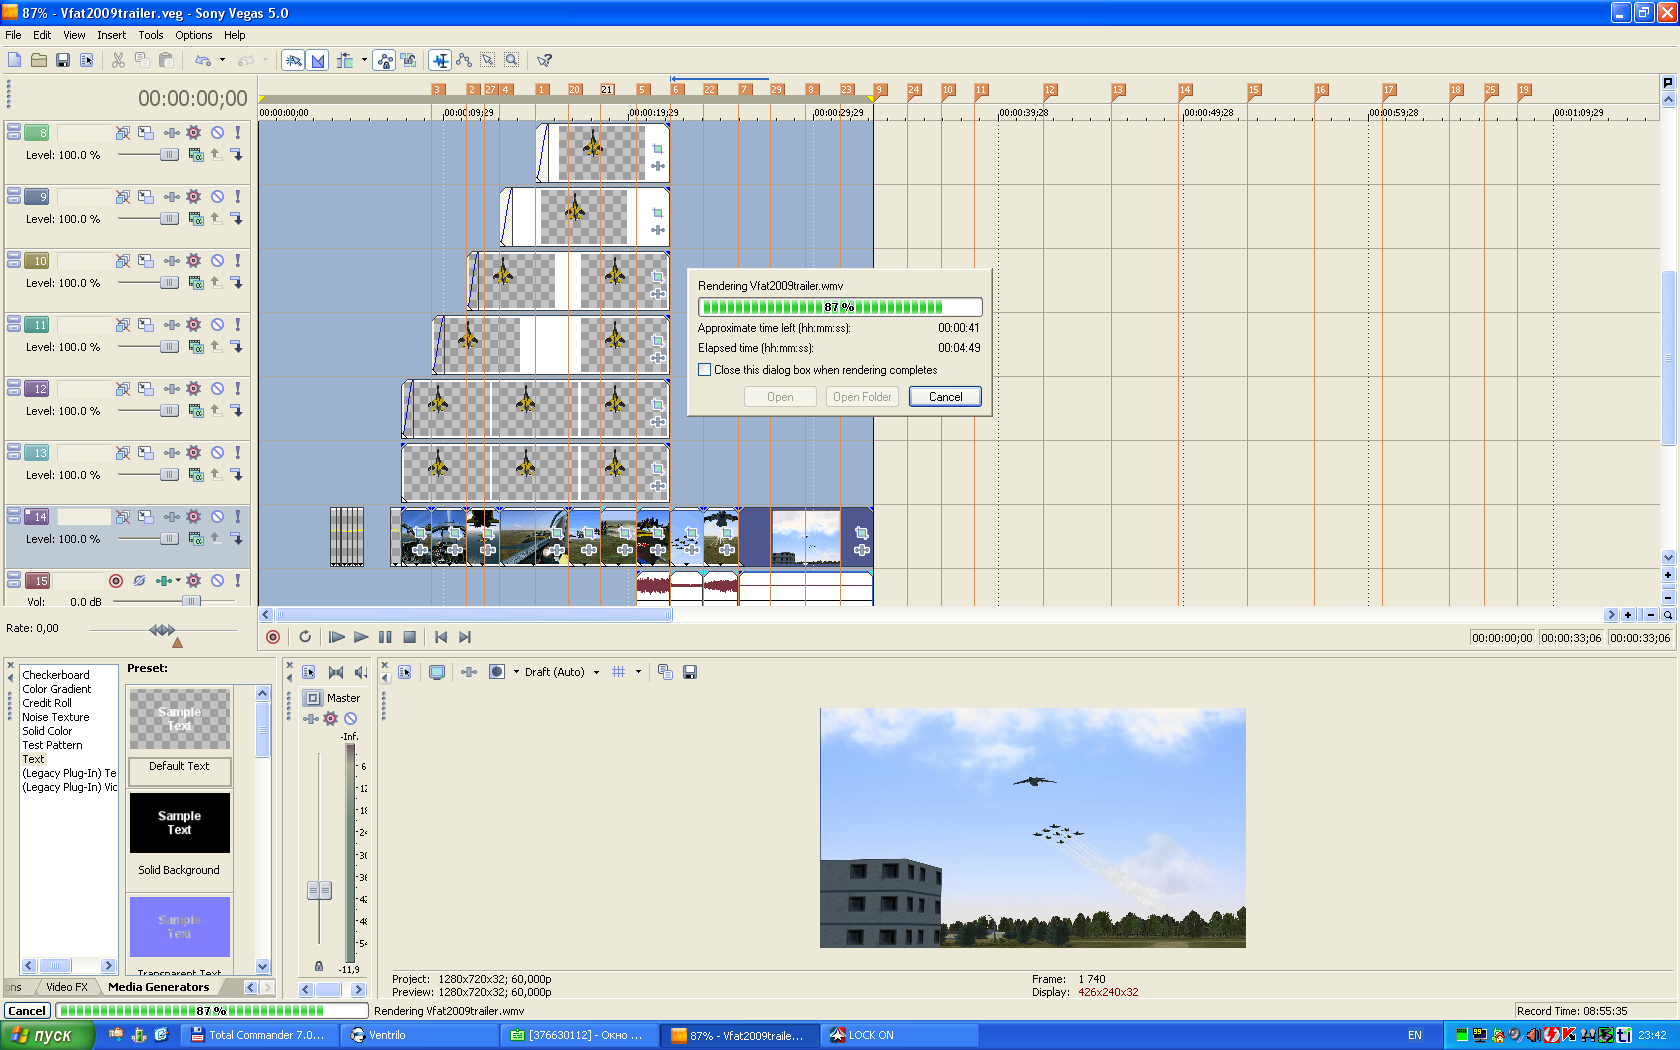Click Cancel button in the status bar
The image size is (1680, 1050).
click(27, 1011)
